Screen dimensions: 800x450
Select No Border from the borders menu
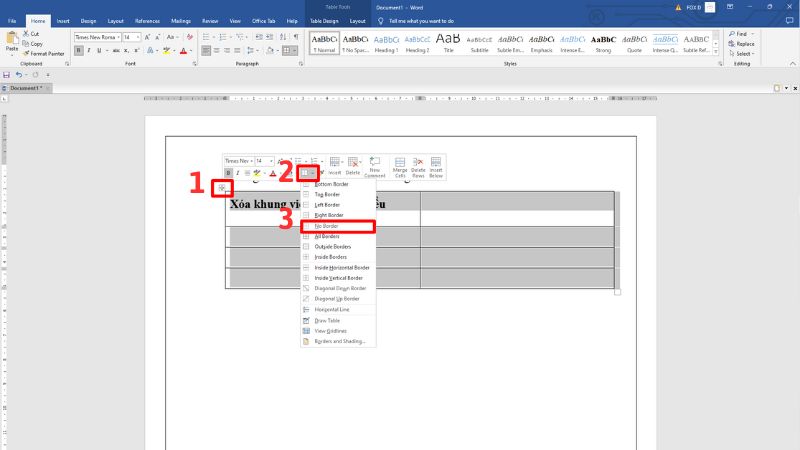point(338,226)
